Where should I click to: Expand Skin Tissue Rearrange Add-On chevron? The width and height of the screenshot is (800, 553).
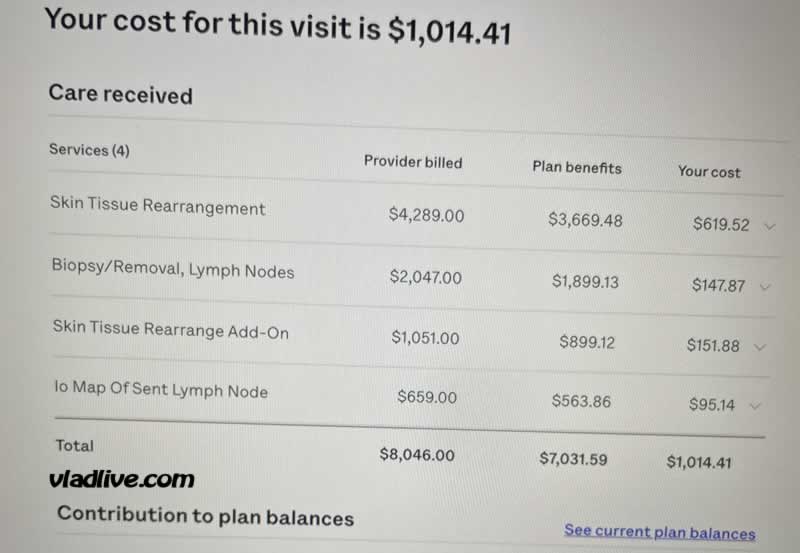760,347
